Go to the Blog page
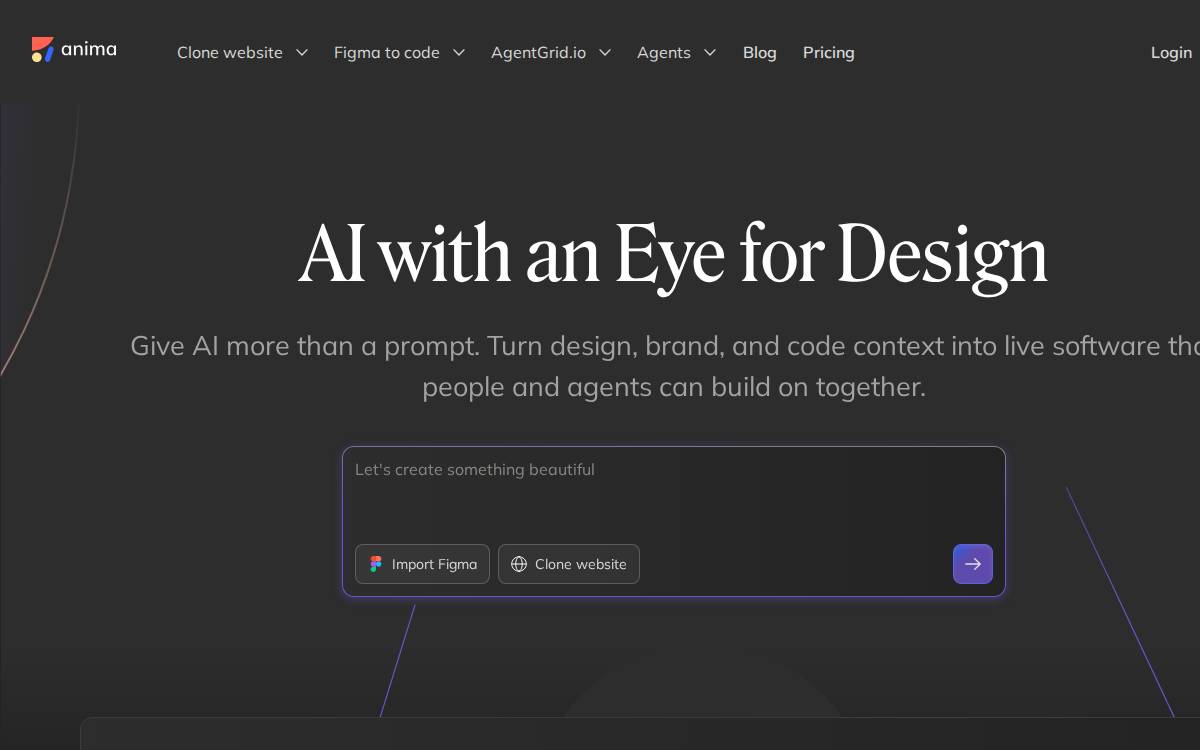 [760, 52]
